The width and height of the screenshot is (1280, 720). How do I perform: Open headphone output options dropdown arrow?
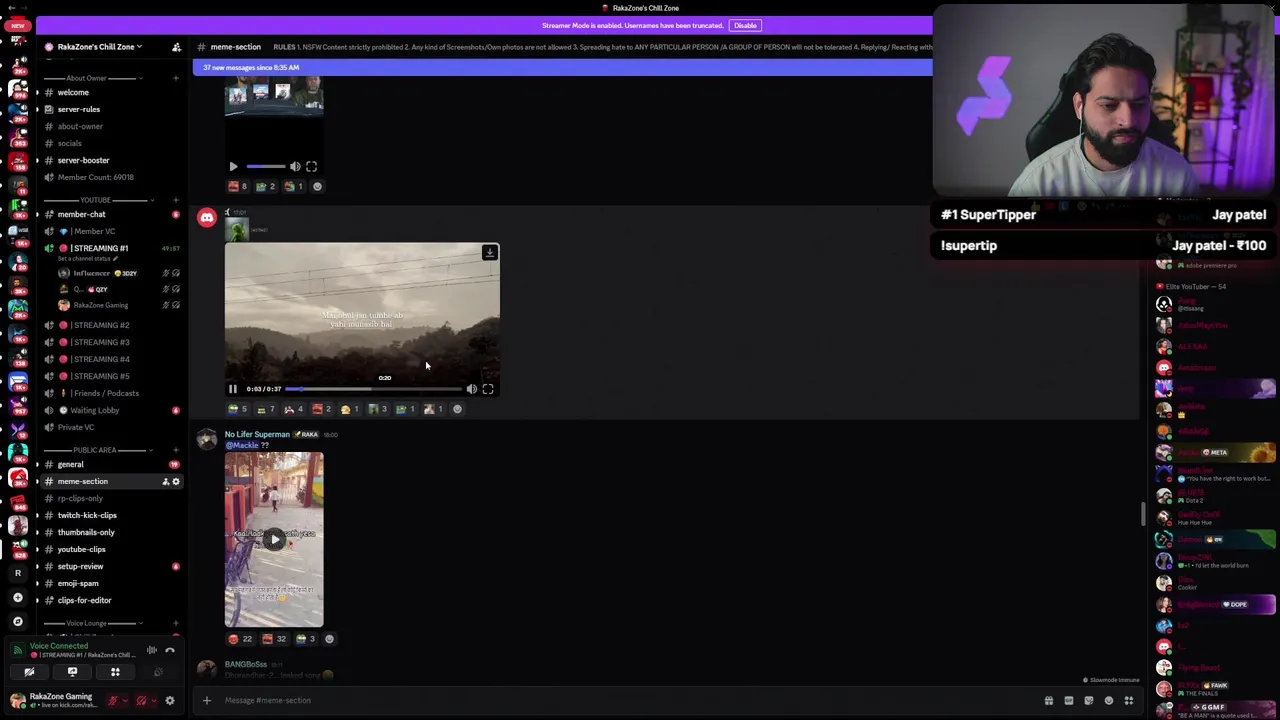point(153,700)
